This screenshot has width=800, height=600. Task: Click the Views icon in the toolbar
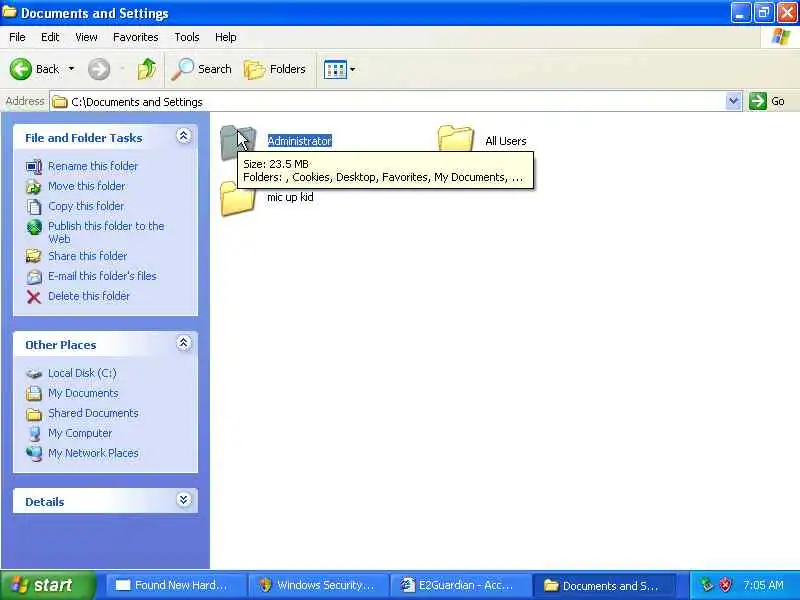335,69
